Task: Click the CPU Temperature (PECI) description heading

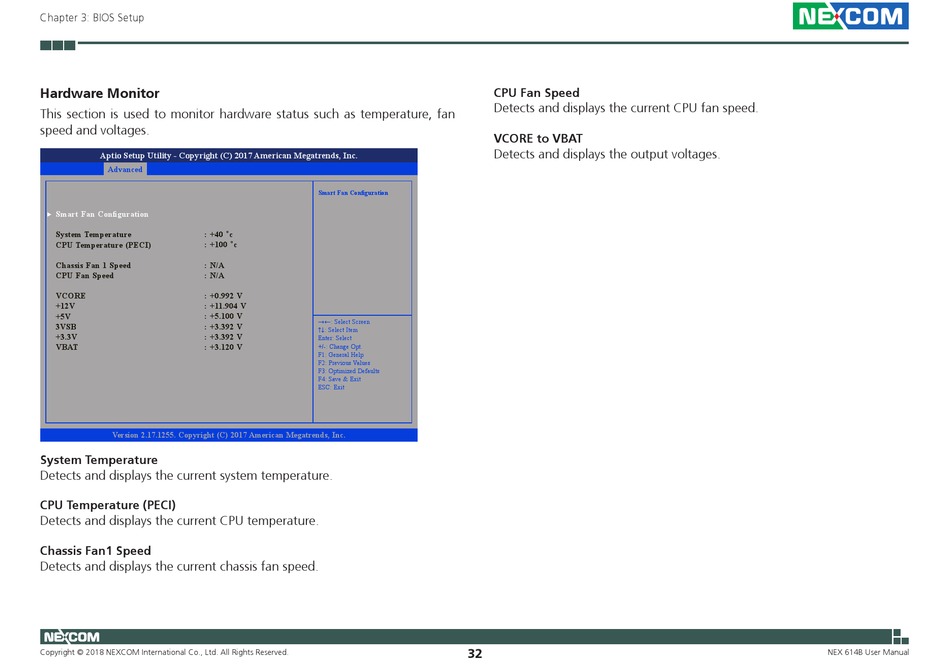Action: click(108, 505)
